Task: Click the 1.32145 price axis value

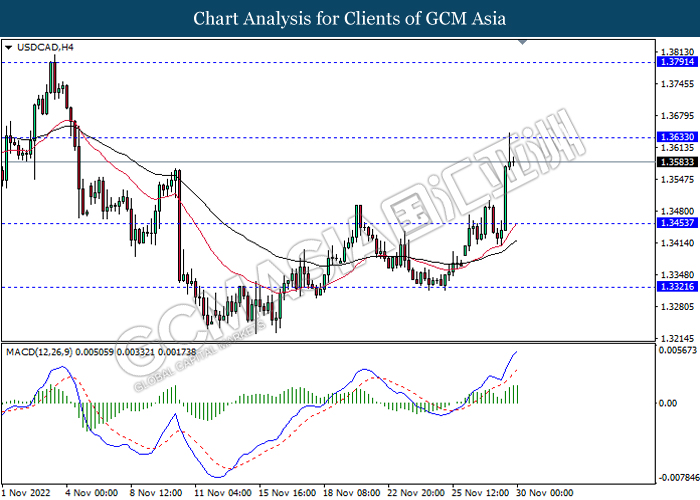Action: click(x=678, y=338)
